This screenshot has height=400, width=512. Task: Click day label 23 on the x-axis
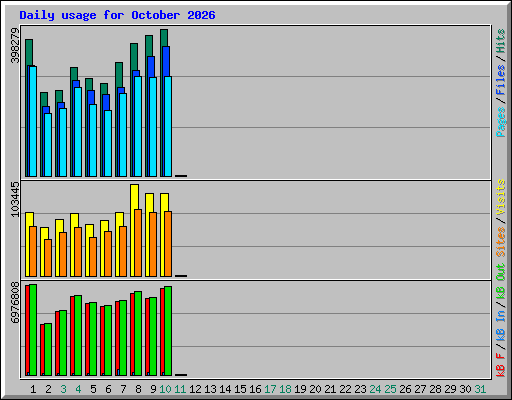coord(360,389)
